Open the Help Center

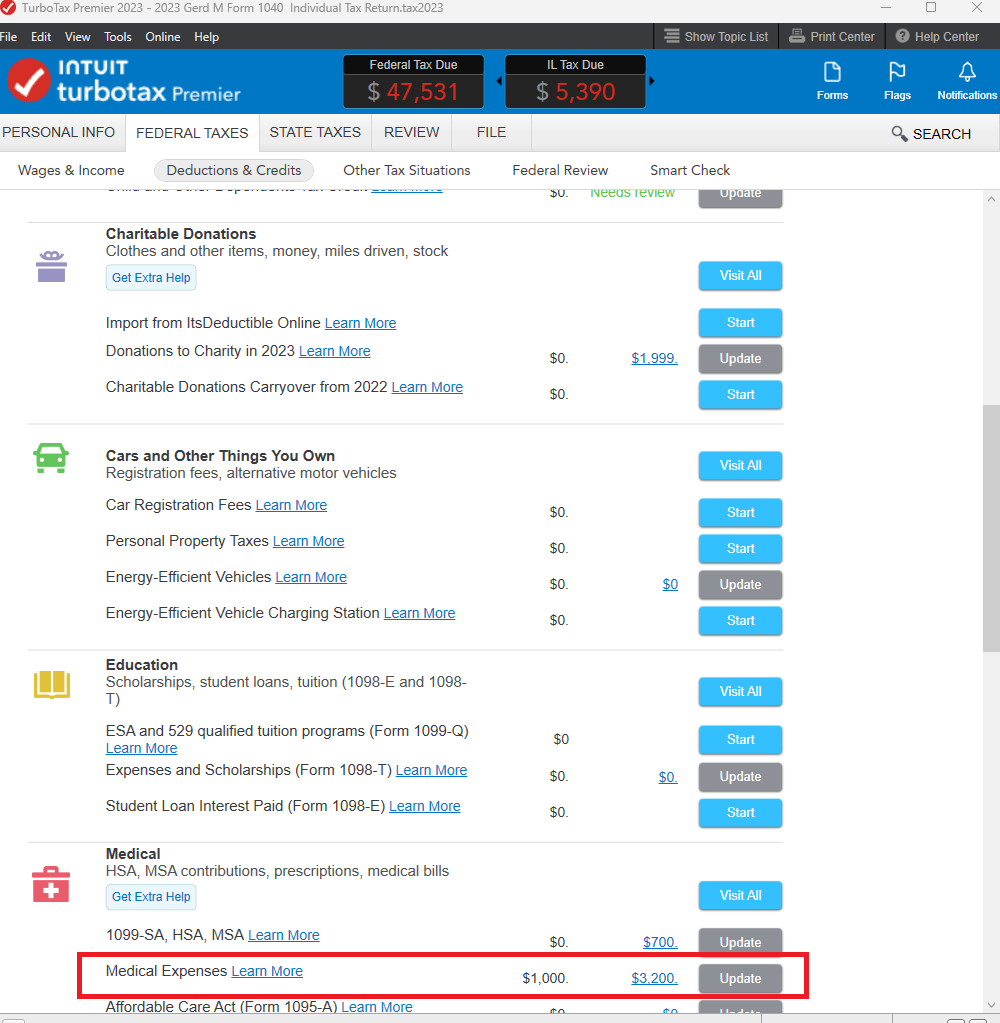(x=937, y=37)
